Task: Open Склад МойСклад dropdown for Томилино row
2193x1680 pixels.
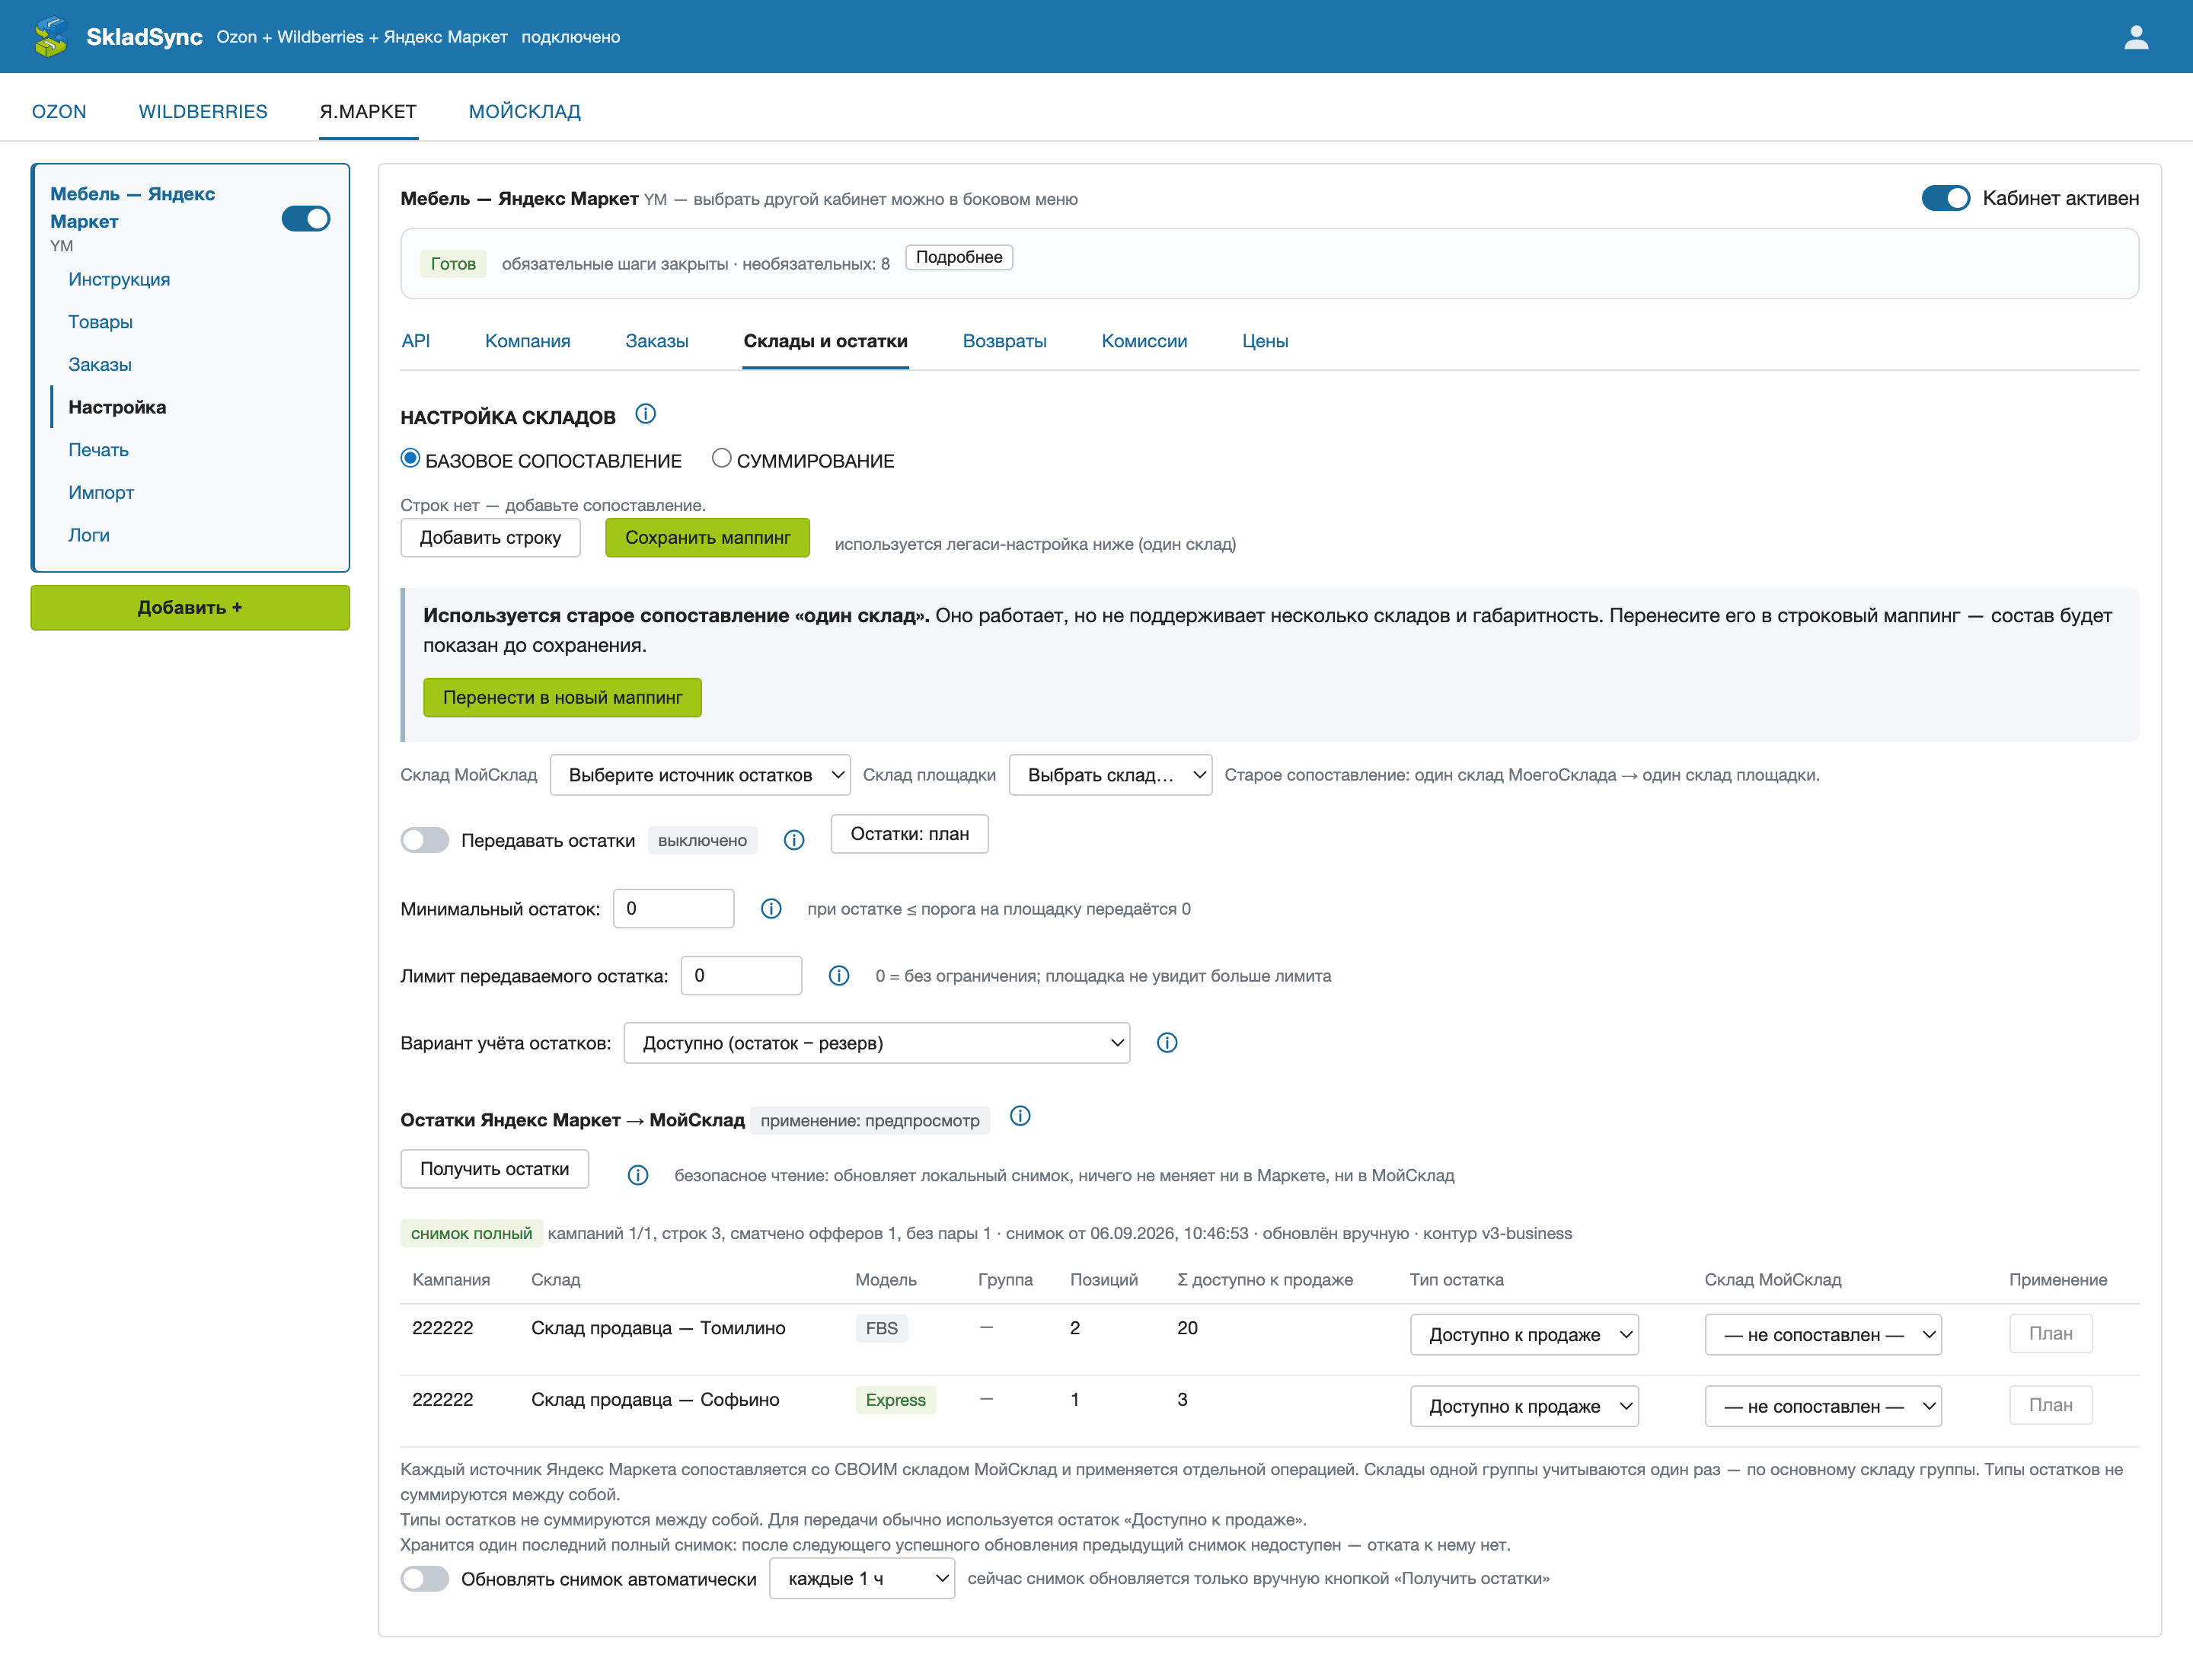Action: coord(1823,1335)
